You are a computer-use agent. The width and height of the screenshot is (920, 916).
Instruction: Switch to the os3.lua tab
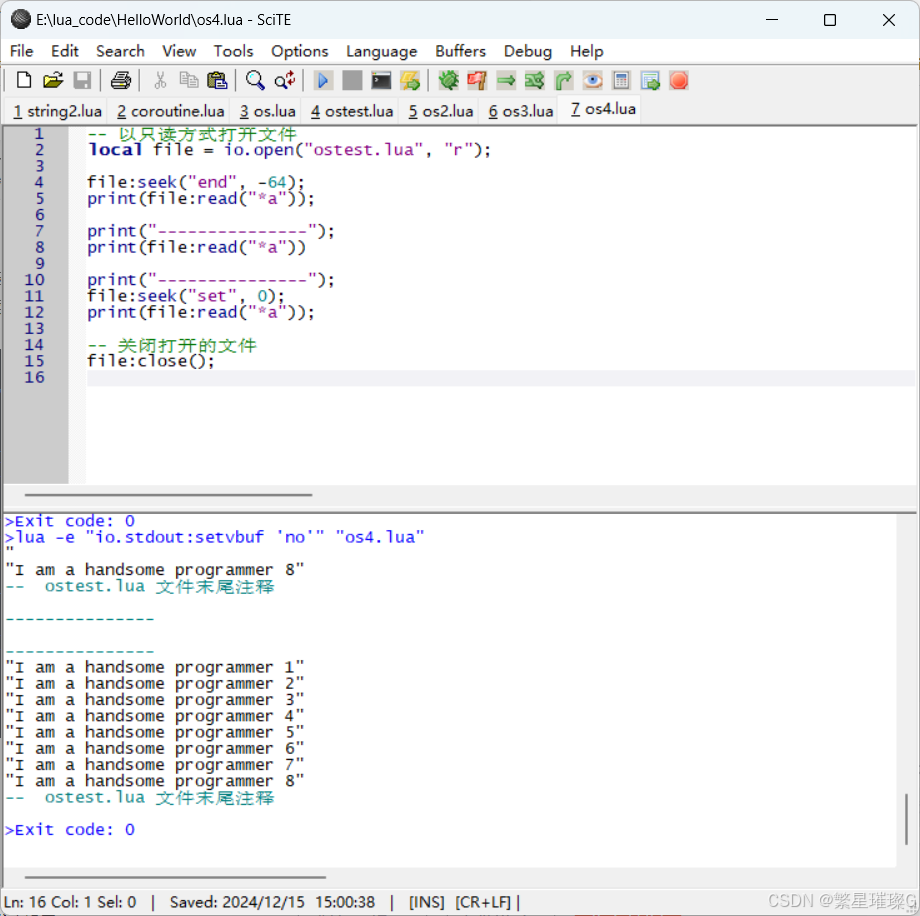tap(521, 111)
